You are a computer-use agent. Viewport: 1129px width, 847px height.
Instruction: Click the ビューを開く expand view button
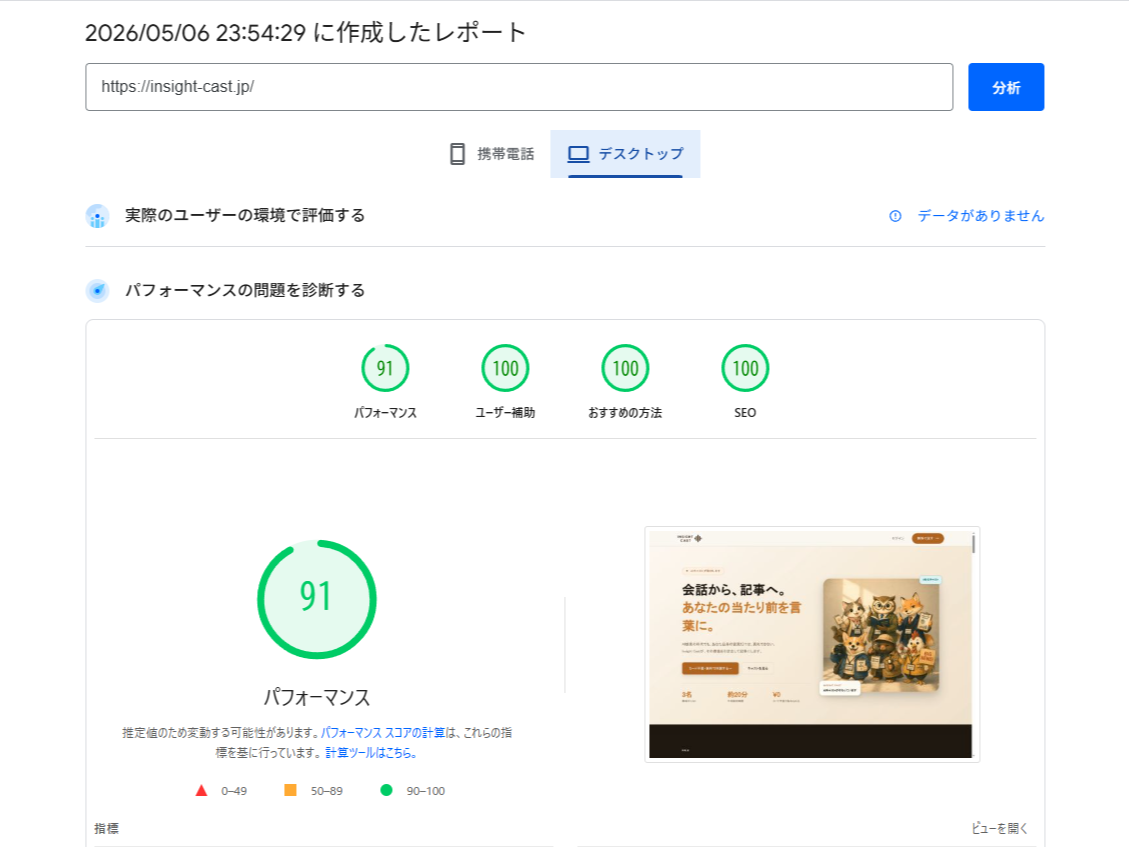999,828
